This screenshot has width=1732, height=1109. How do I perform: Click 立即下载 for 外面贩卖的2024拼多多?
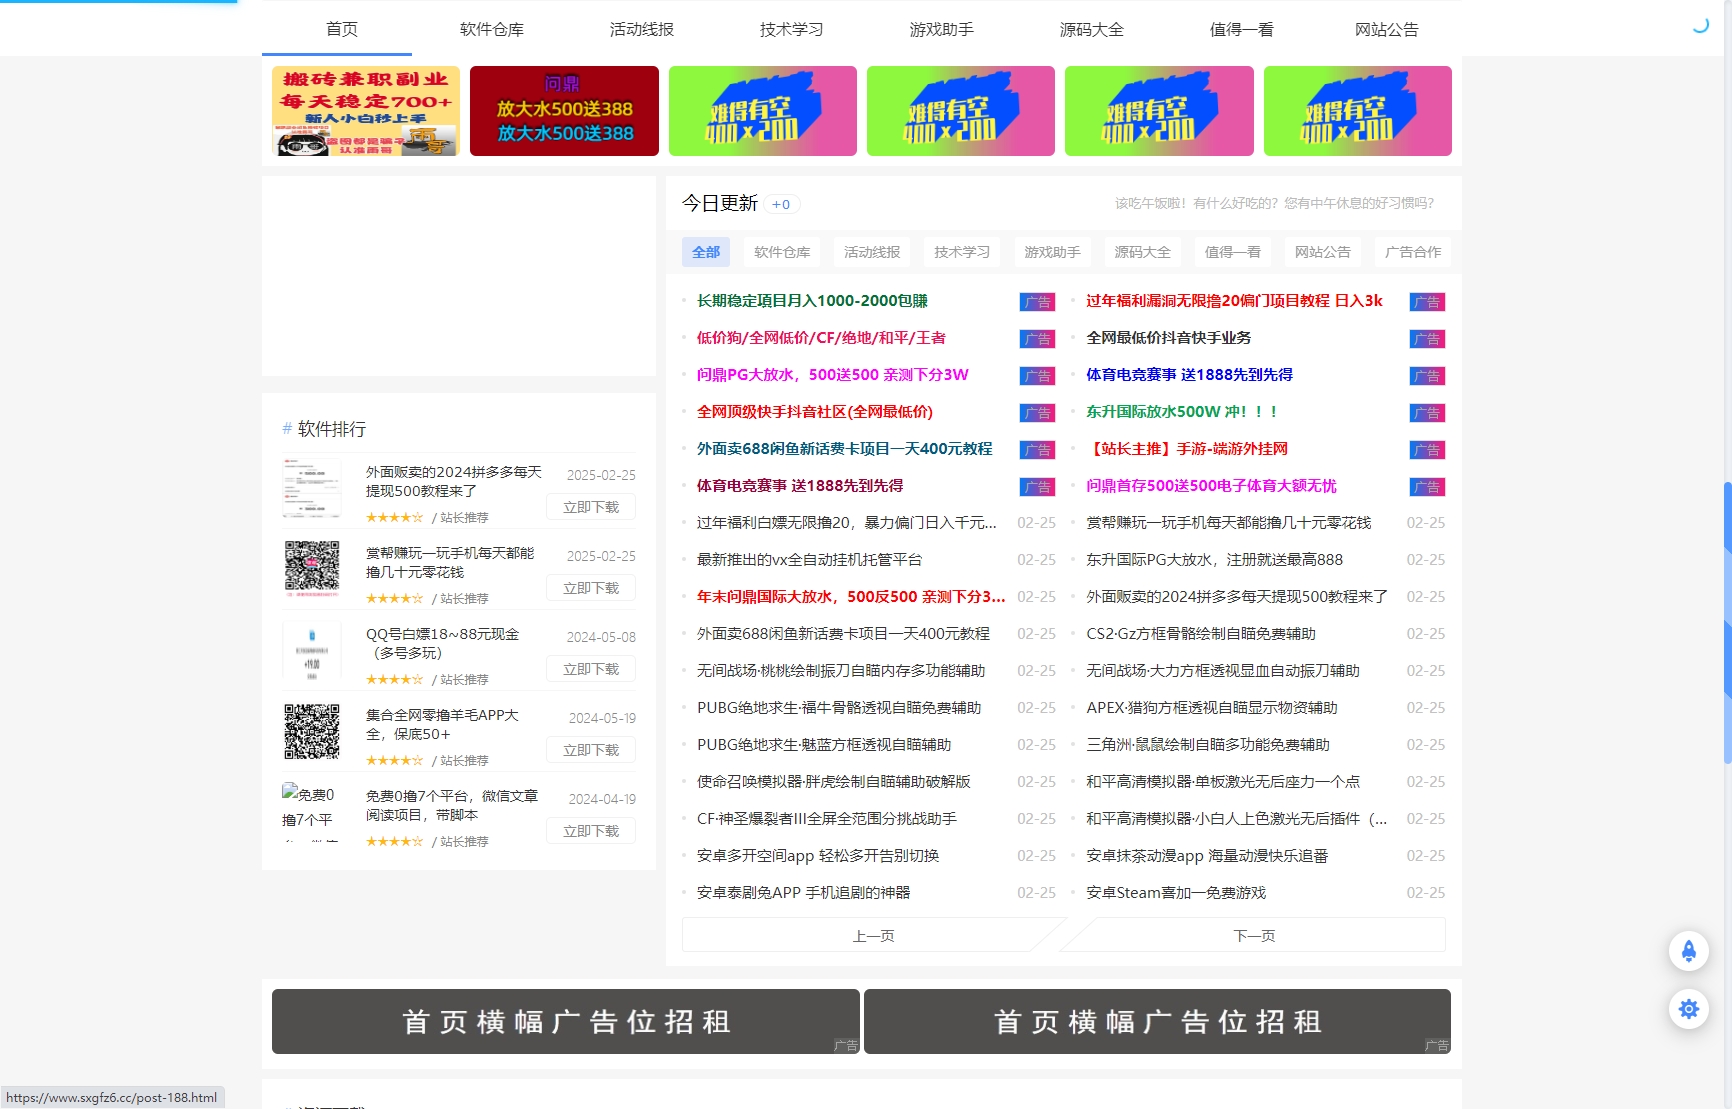click(591, 507)
